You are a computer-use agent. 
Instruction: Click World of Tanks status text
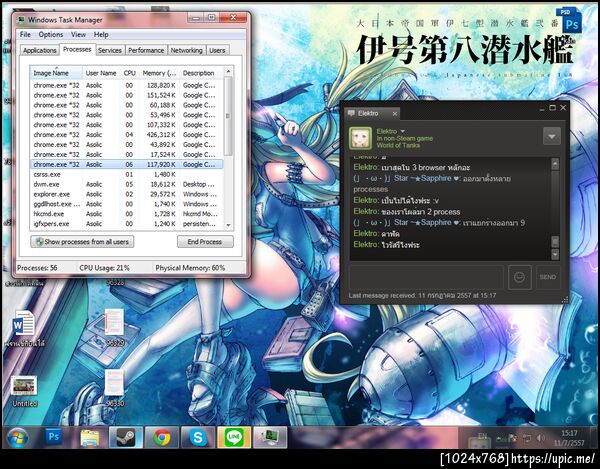398,145
